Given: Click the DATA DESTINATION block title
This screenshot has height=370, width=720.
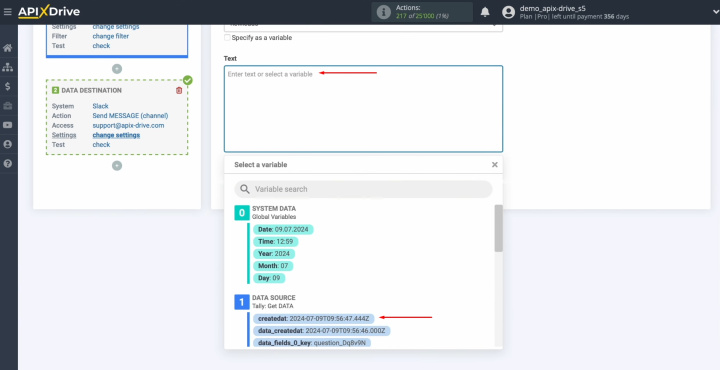Looking at the screenshot, I should 91,90.
